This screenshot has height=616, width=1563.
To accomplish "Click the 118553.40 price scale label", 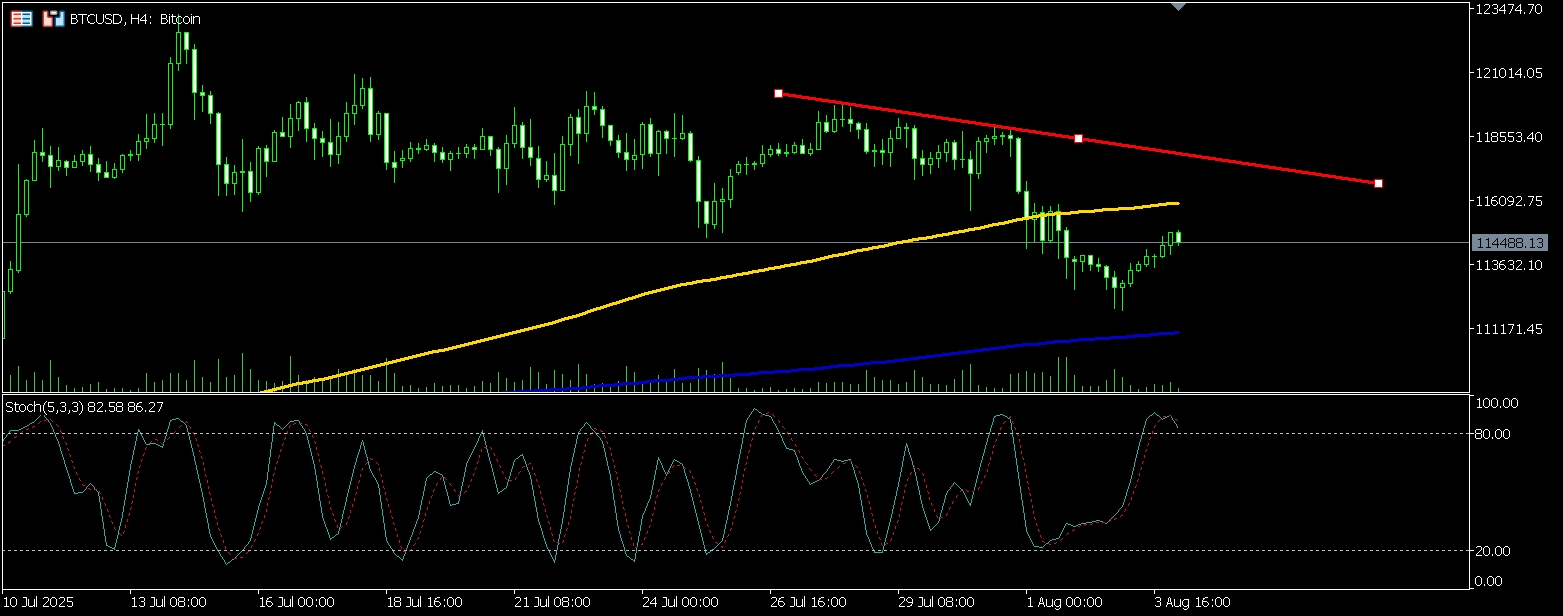I will (x=1509, y=137).
